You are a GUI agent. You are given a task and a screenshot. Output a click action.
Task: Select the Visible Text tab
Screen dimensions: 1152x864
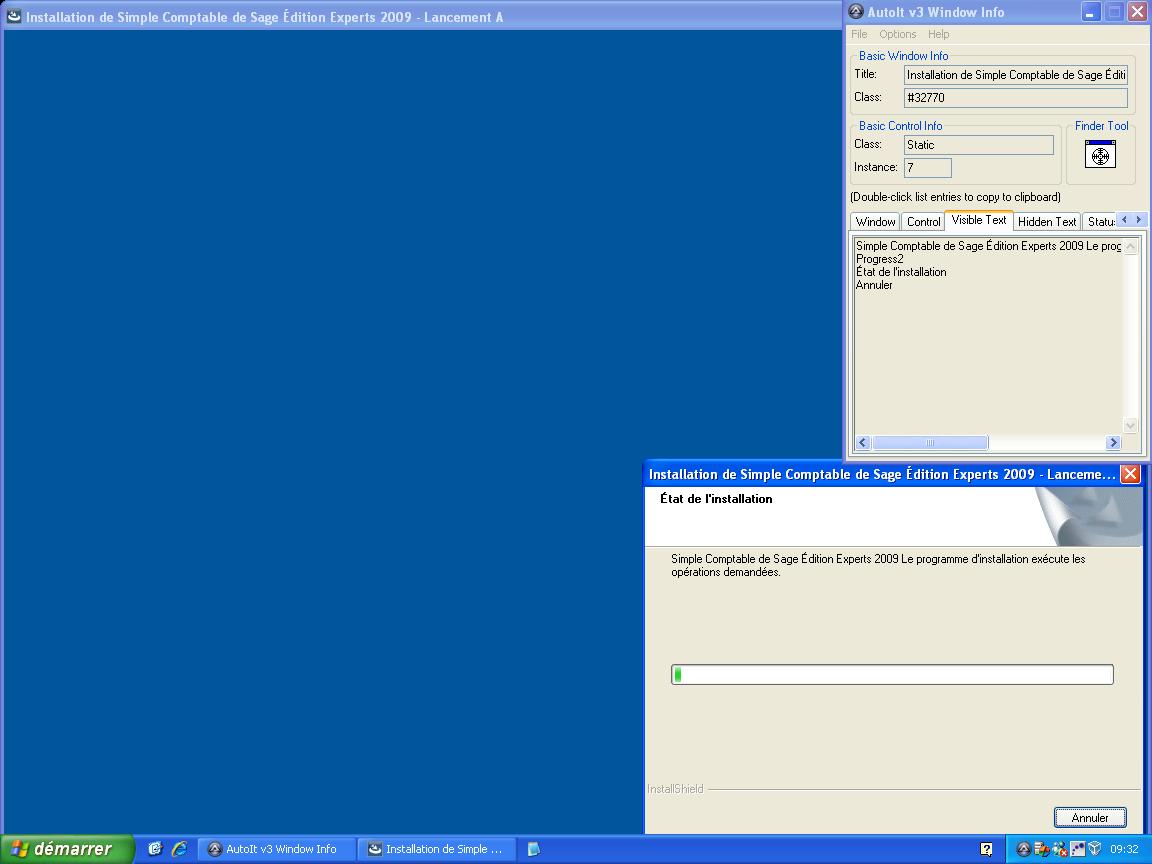979,220
